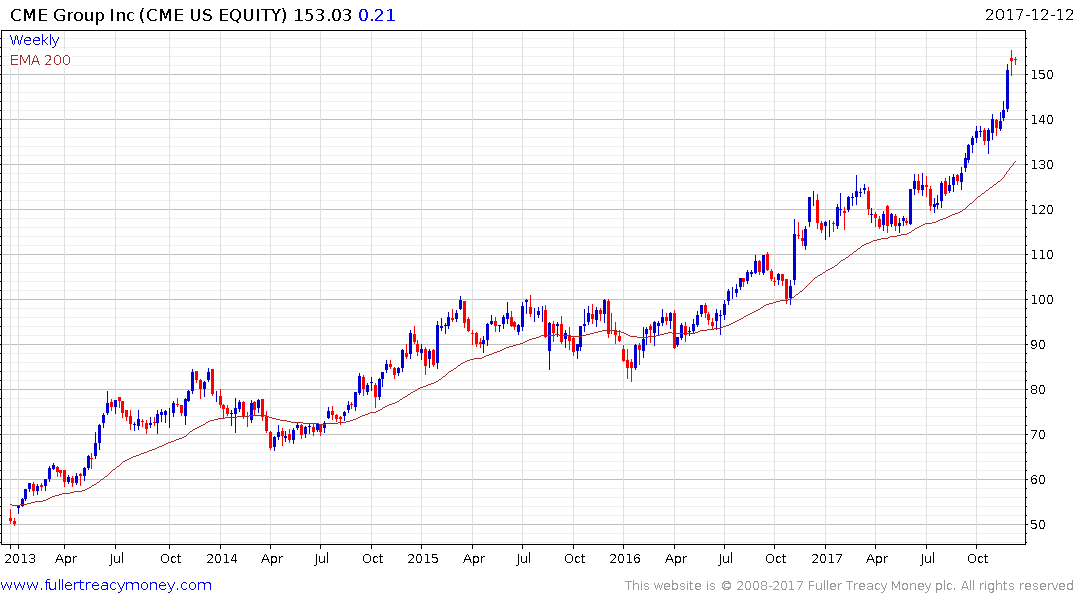Click the latest candlestick near 153
The image size is (1075, 600).
(x=1015, y=60)
